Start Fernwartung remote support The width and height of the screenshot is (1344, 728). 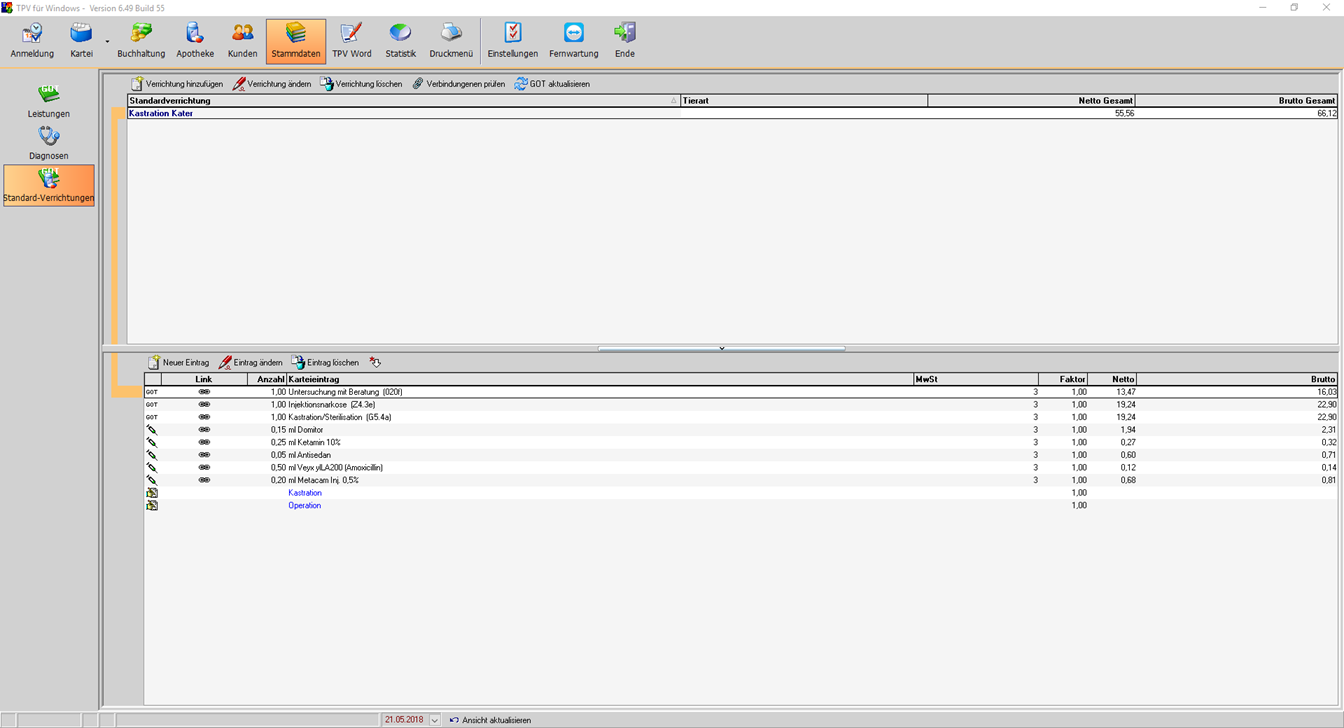click(x=573, y=41)
